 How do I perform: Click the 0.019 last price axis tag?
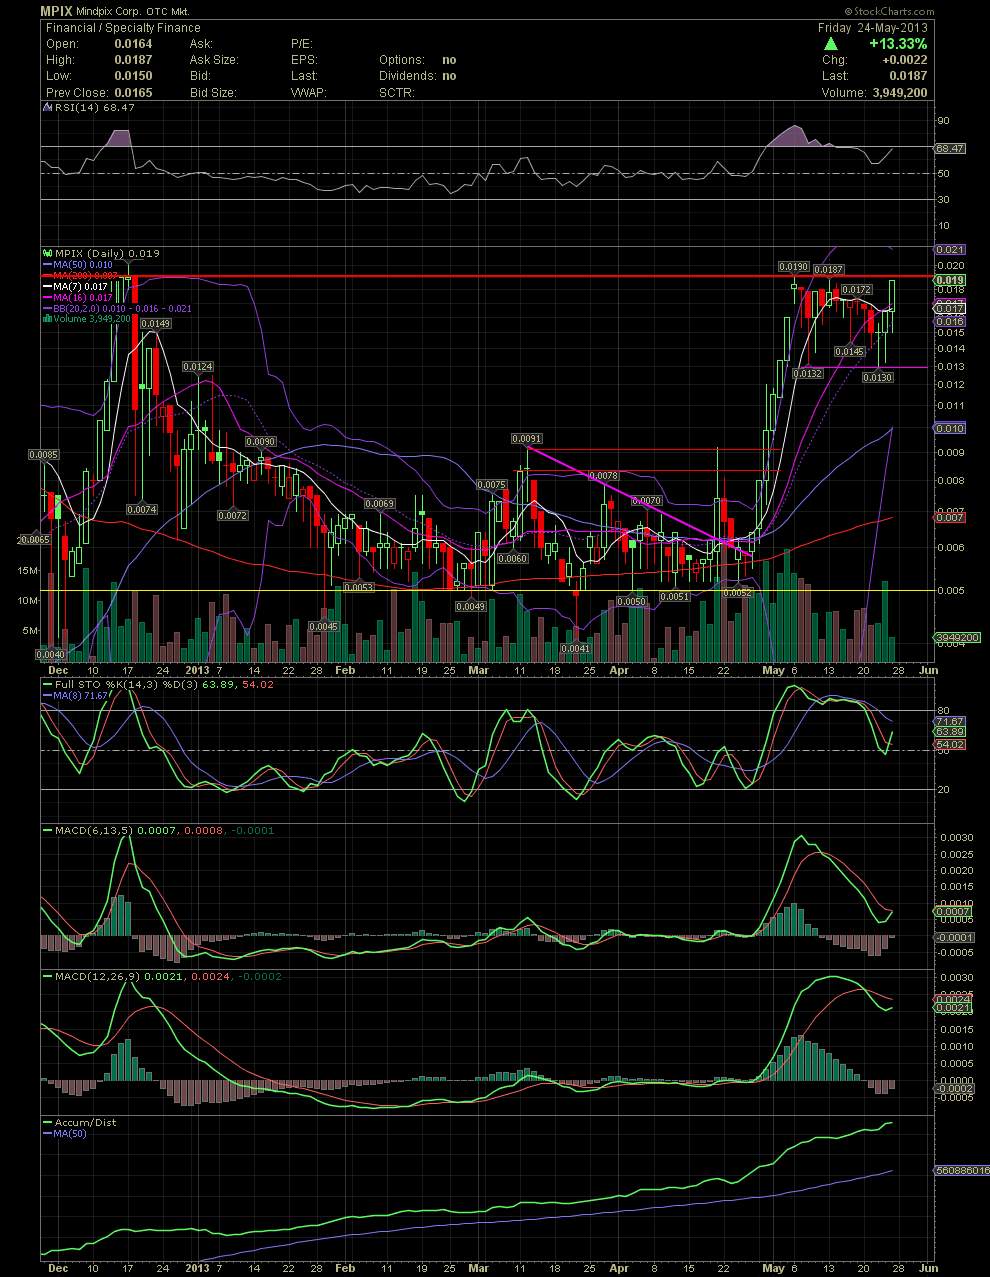(x=950, y=280)
